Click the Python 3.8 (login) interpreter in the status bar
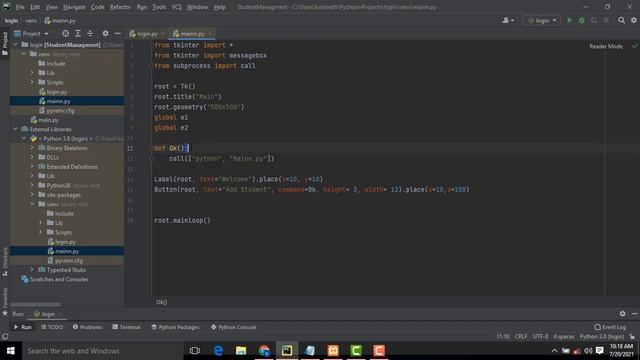The height and width of the screenshot is (360, 640). pyautogui.click(x=602, y=337)
